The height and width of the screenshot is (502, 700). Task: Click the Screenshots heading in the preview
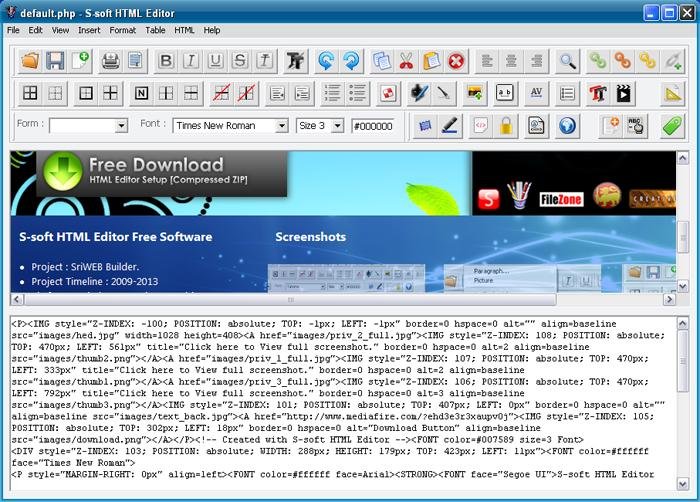pos(310,237)
